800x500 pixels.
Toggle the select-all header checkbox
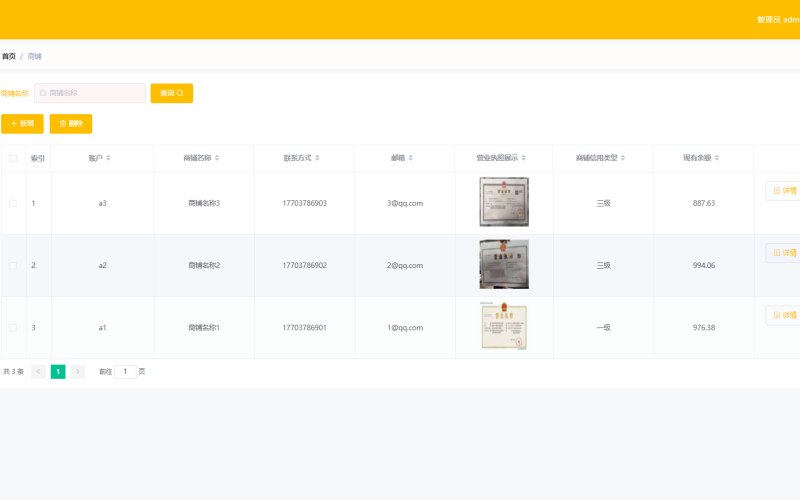click(x=13, y=159)
